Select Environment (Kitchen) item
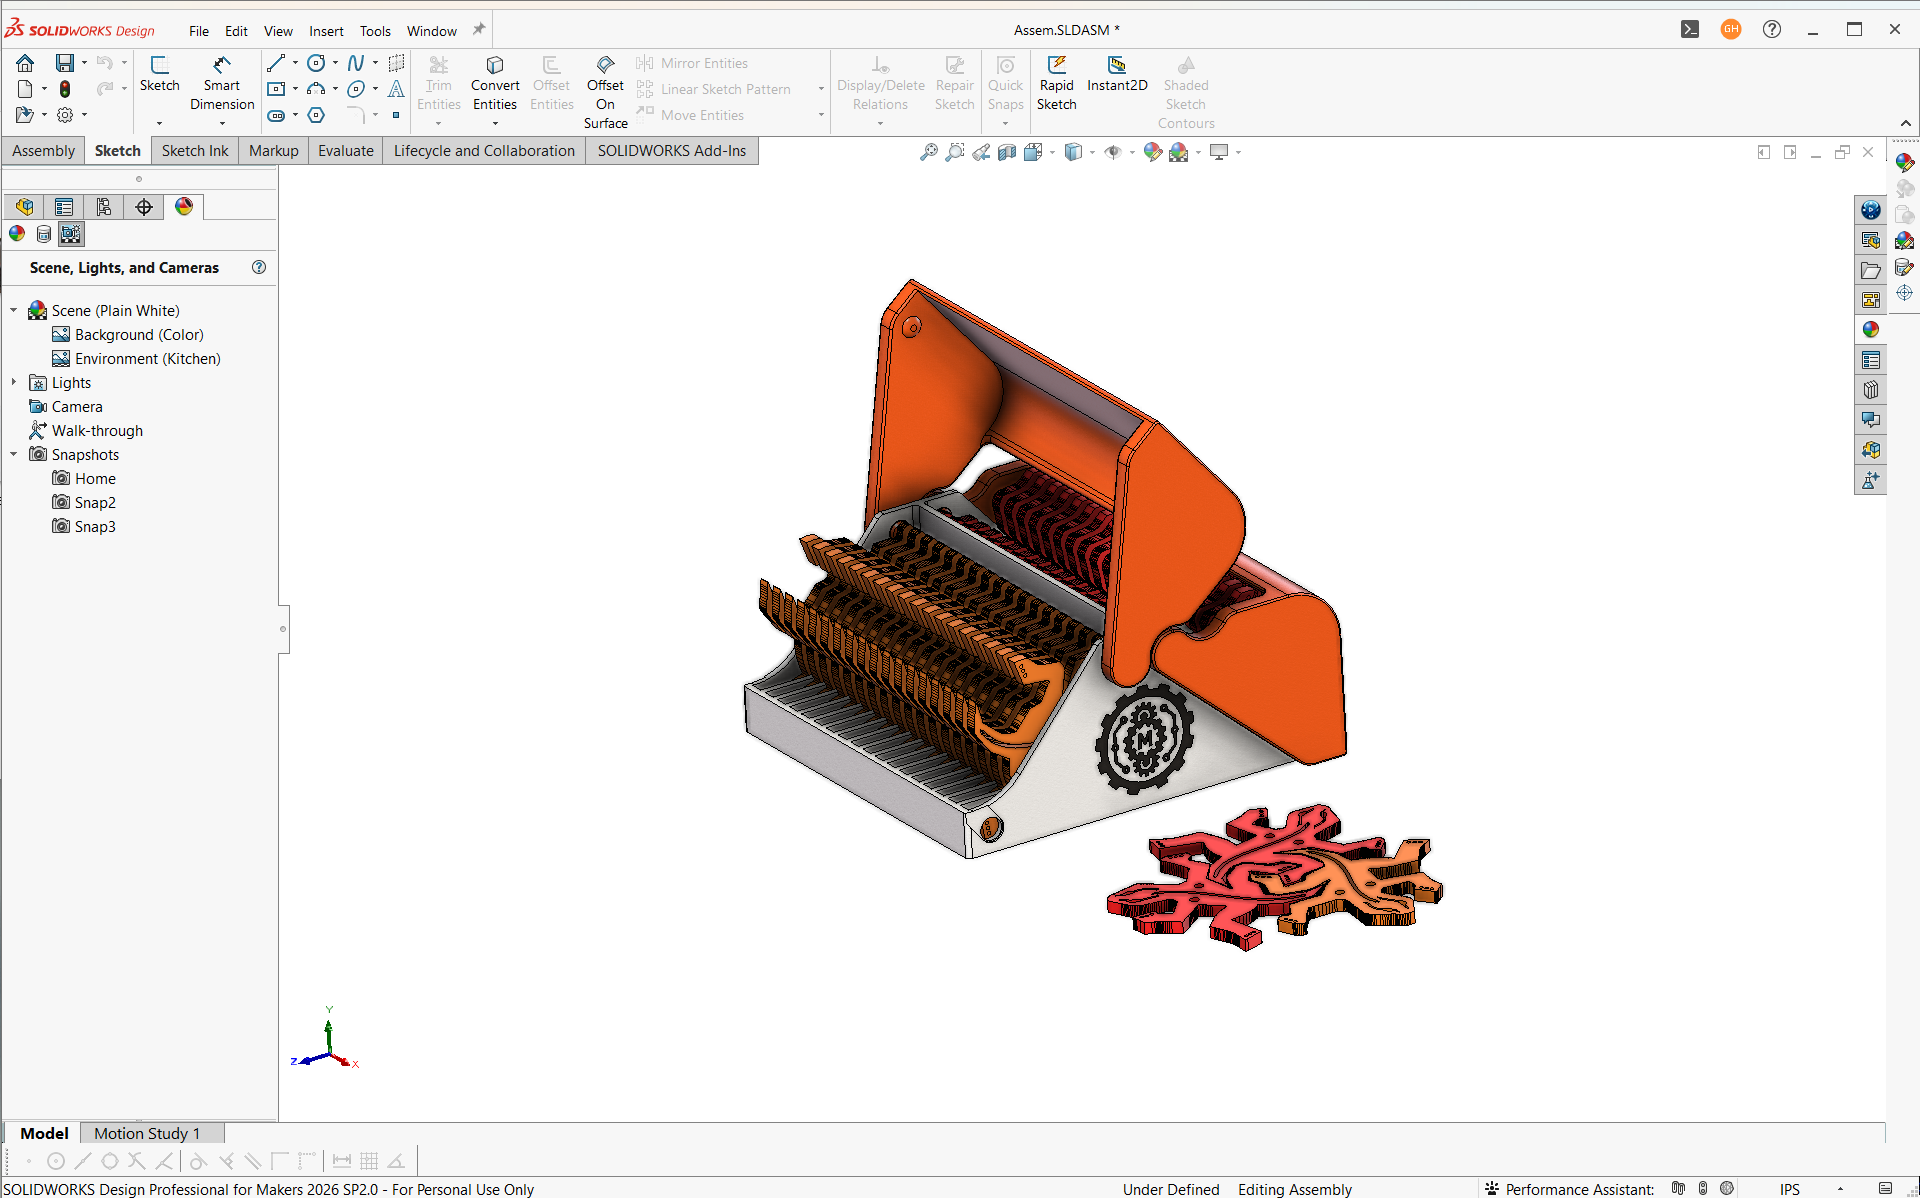This screenshot has width=1920, height=1198. [147, 359]
